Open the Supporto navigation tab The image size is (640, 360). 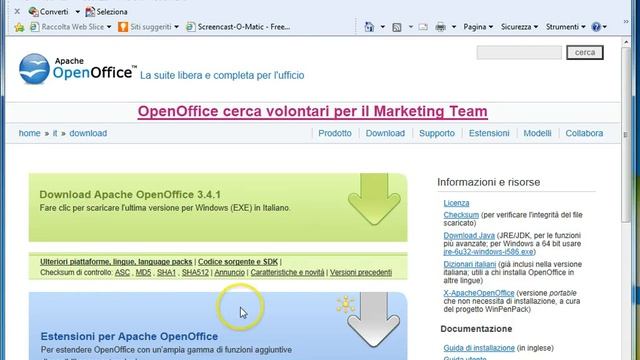(x=437, y=133)
